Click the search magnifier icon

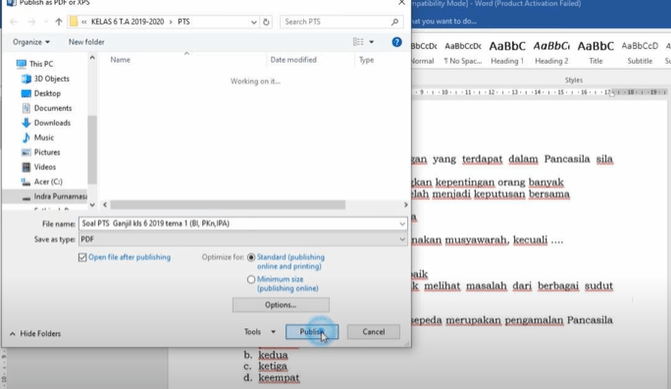click(395, 22)
